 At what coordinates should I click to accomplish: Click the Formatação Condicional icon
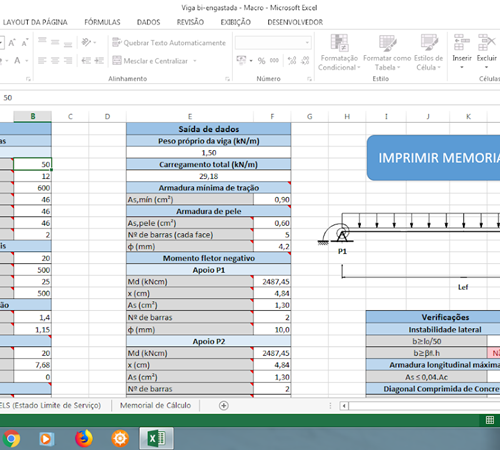tap(339, 43)
